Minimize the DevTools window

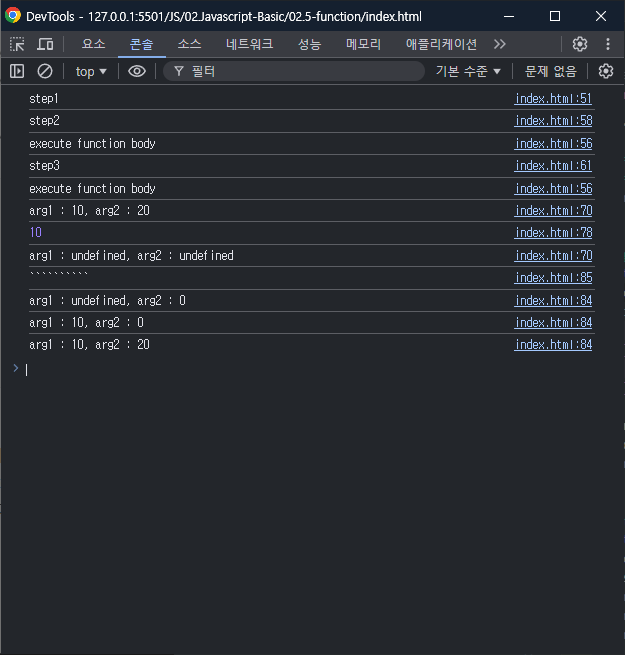click(x=509, y=16)
